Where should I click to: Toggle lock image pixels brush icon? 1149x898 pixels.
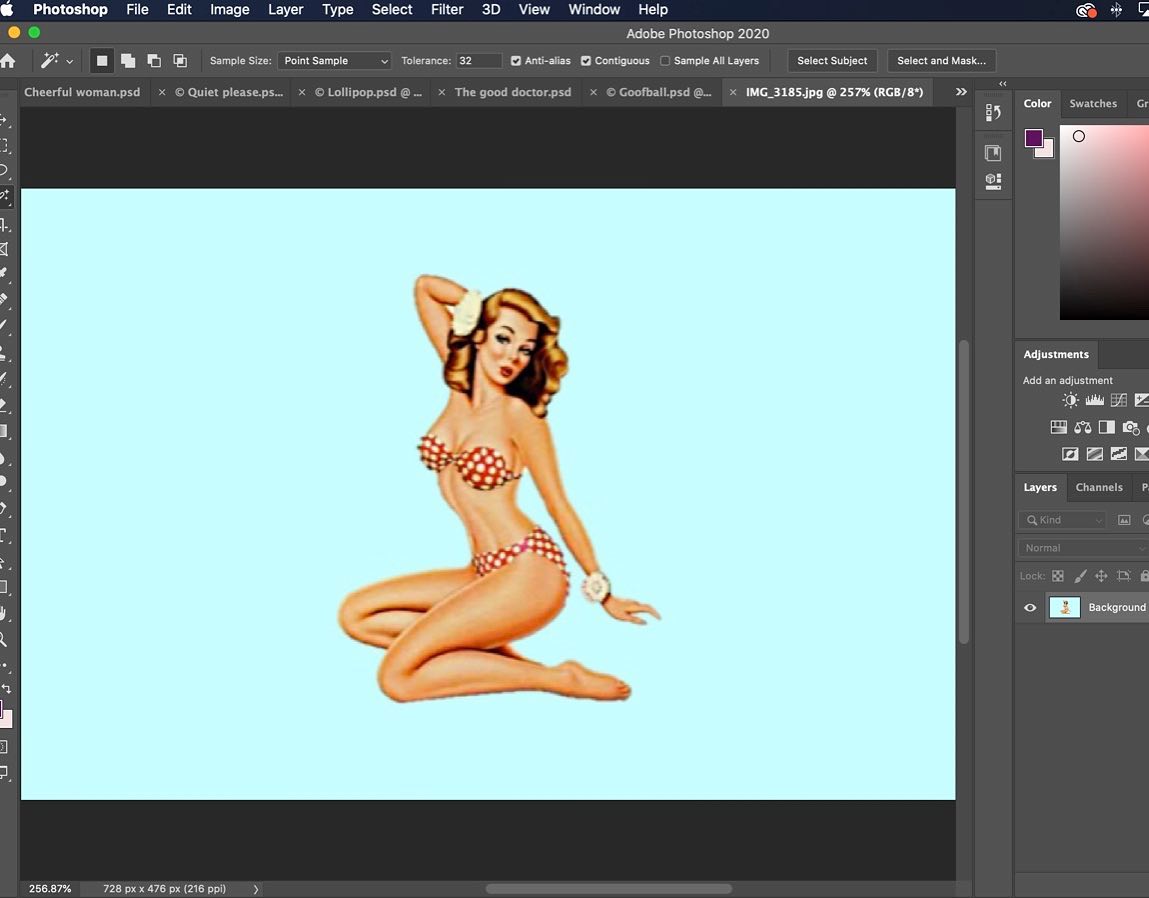click(1080, 576)
